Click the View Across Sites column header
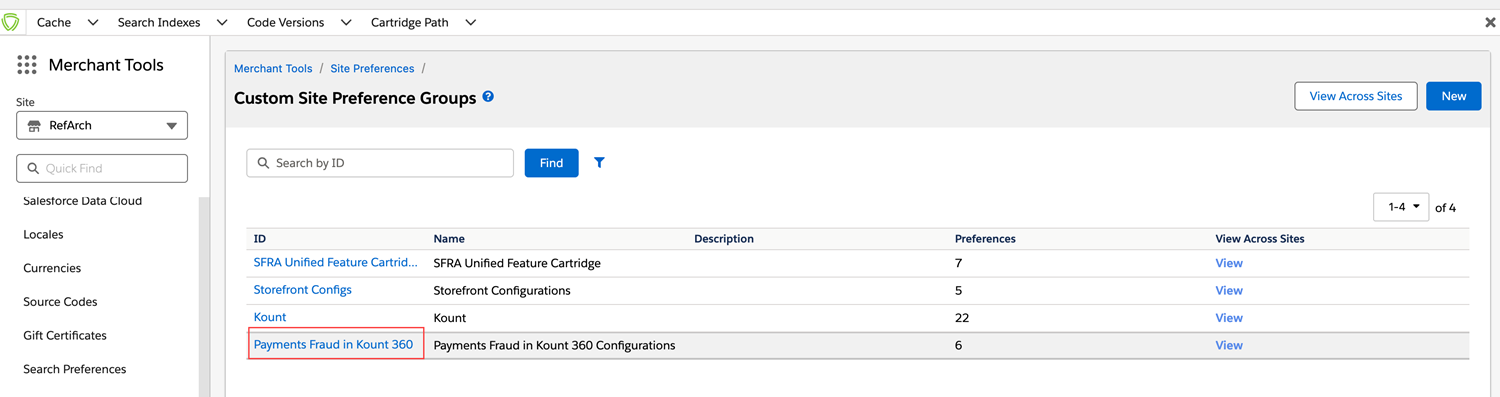The height and width of the screenshot is (397, 1500). tap(1260, 239)
